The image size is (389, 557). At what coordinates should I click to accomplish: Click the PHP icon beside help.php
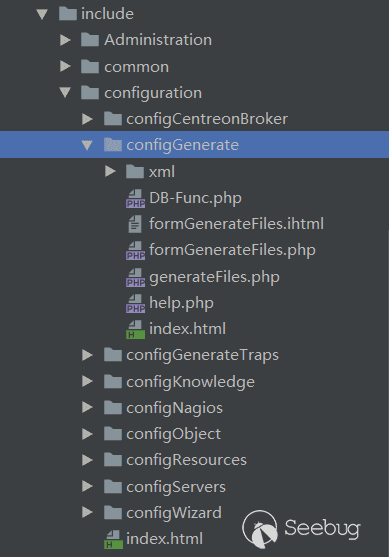tap(135, 303)
